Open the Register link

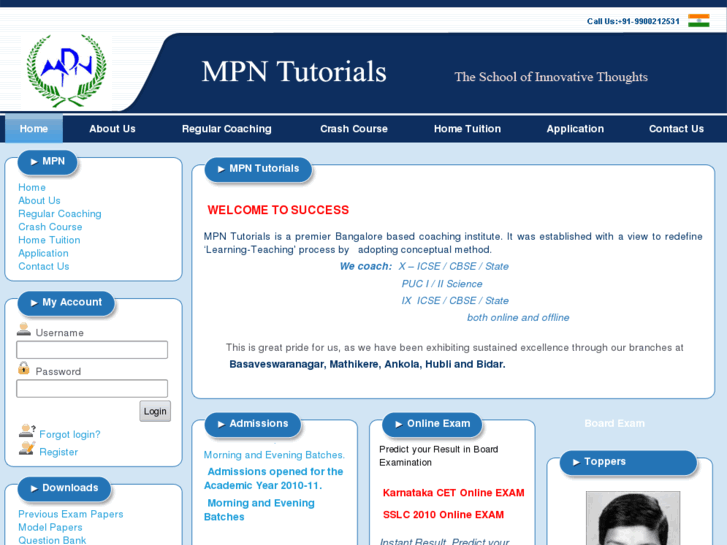58,452
